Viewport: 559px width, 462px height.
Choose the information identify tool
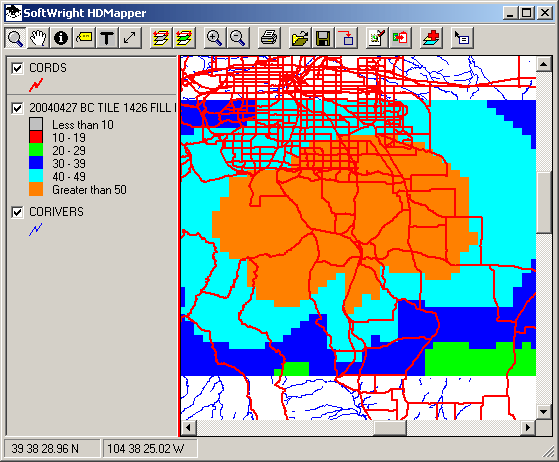tap(61, 38)
